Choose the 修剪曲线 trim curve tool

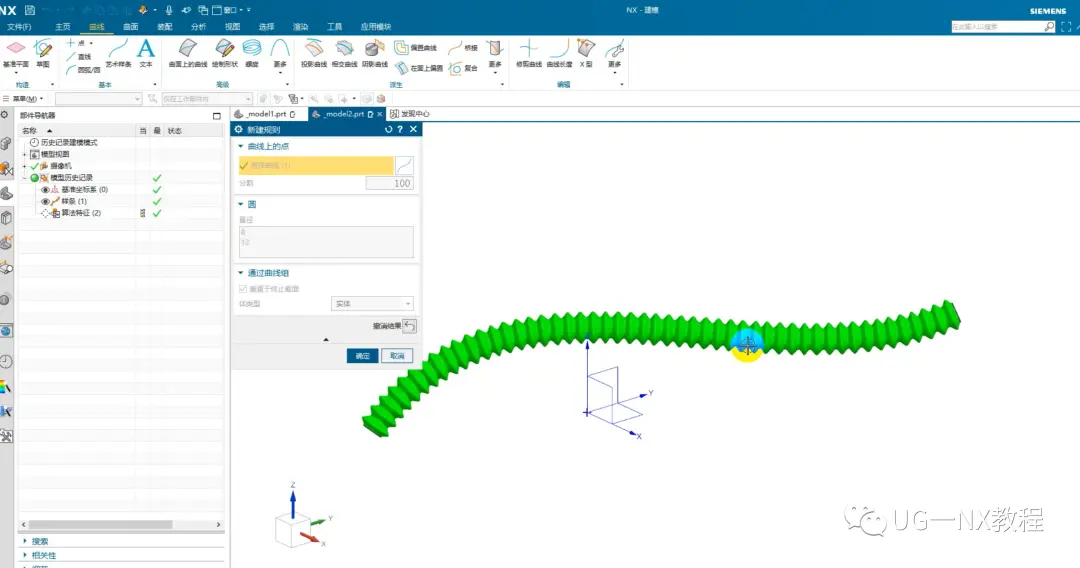[x=529, y=49]
